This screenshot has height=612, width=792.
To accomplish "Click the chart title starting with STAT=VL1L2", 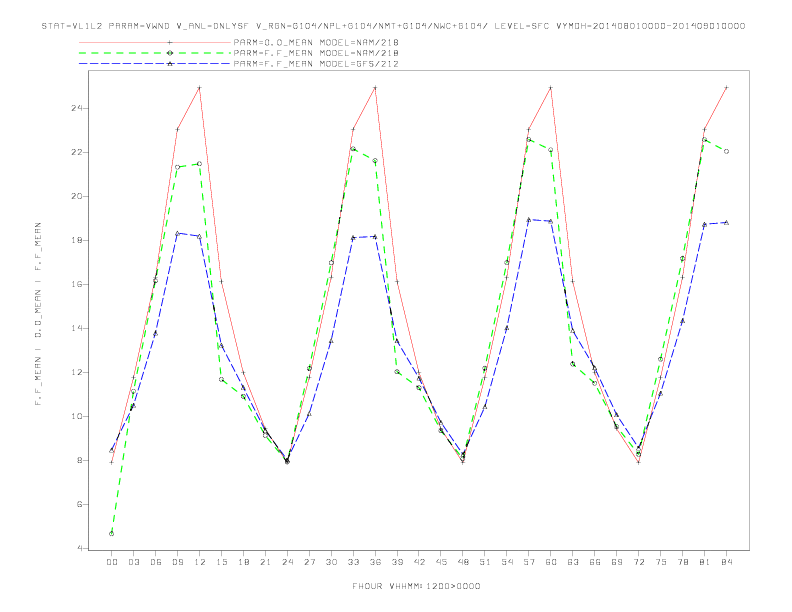I will tap(393, 26).
